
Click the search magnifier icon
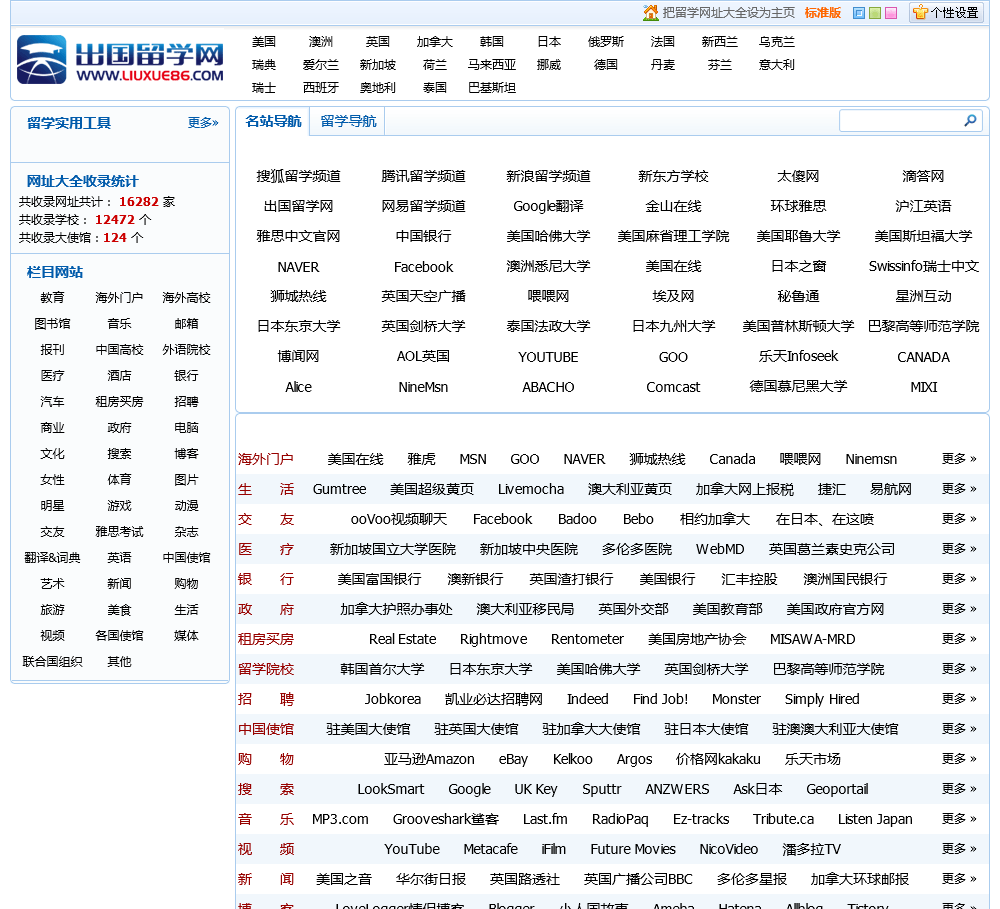click(x=971, y=120)
